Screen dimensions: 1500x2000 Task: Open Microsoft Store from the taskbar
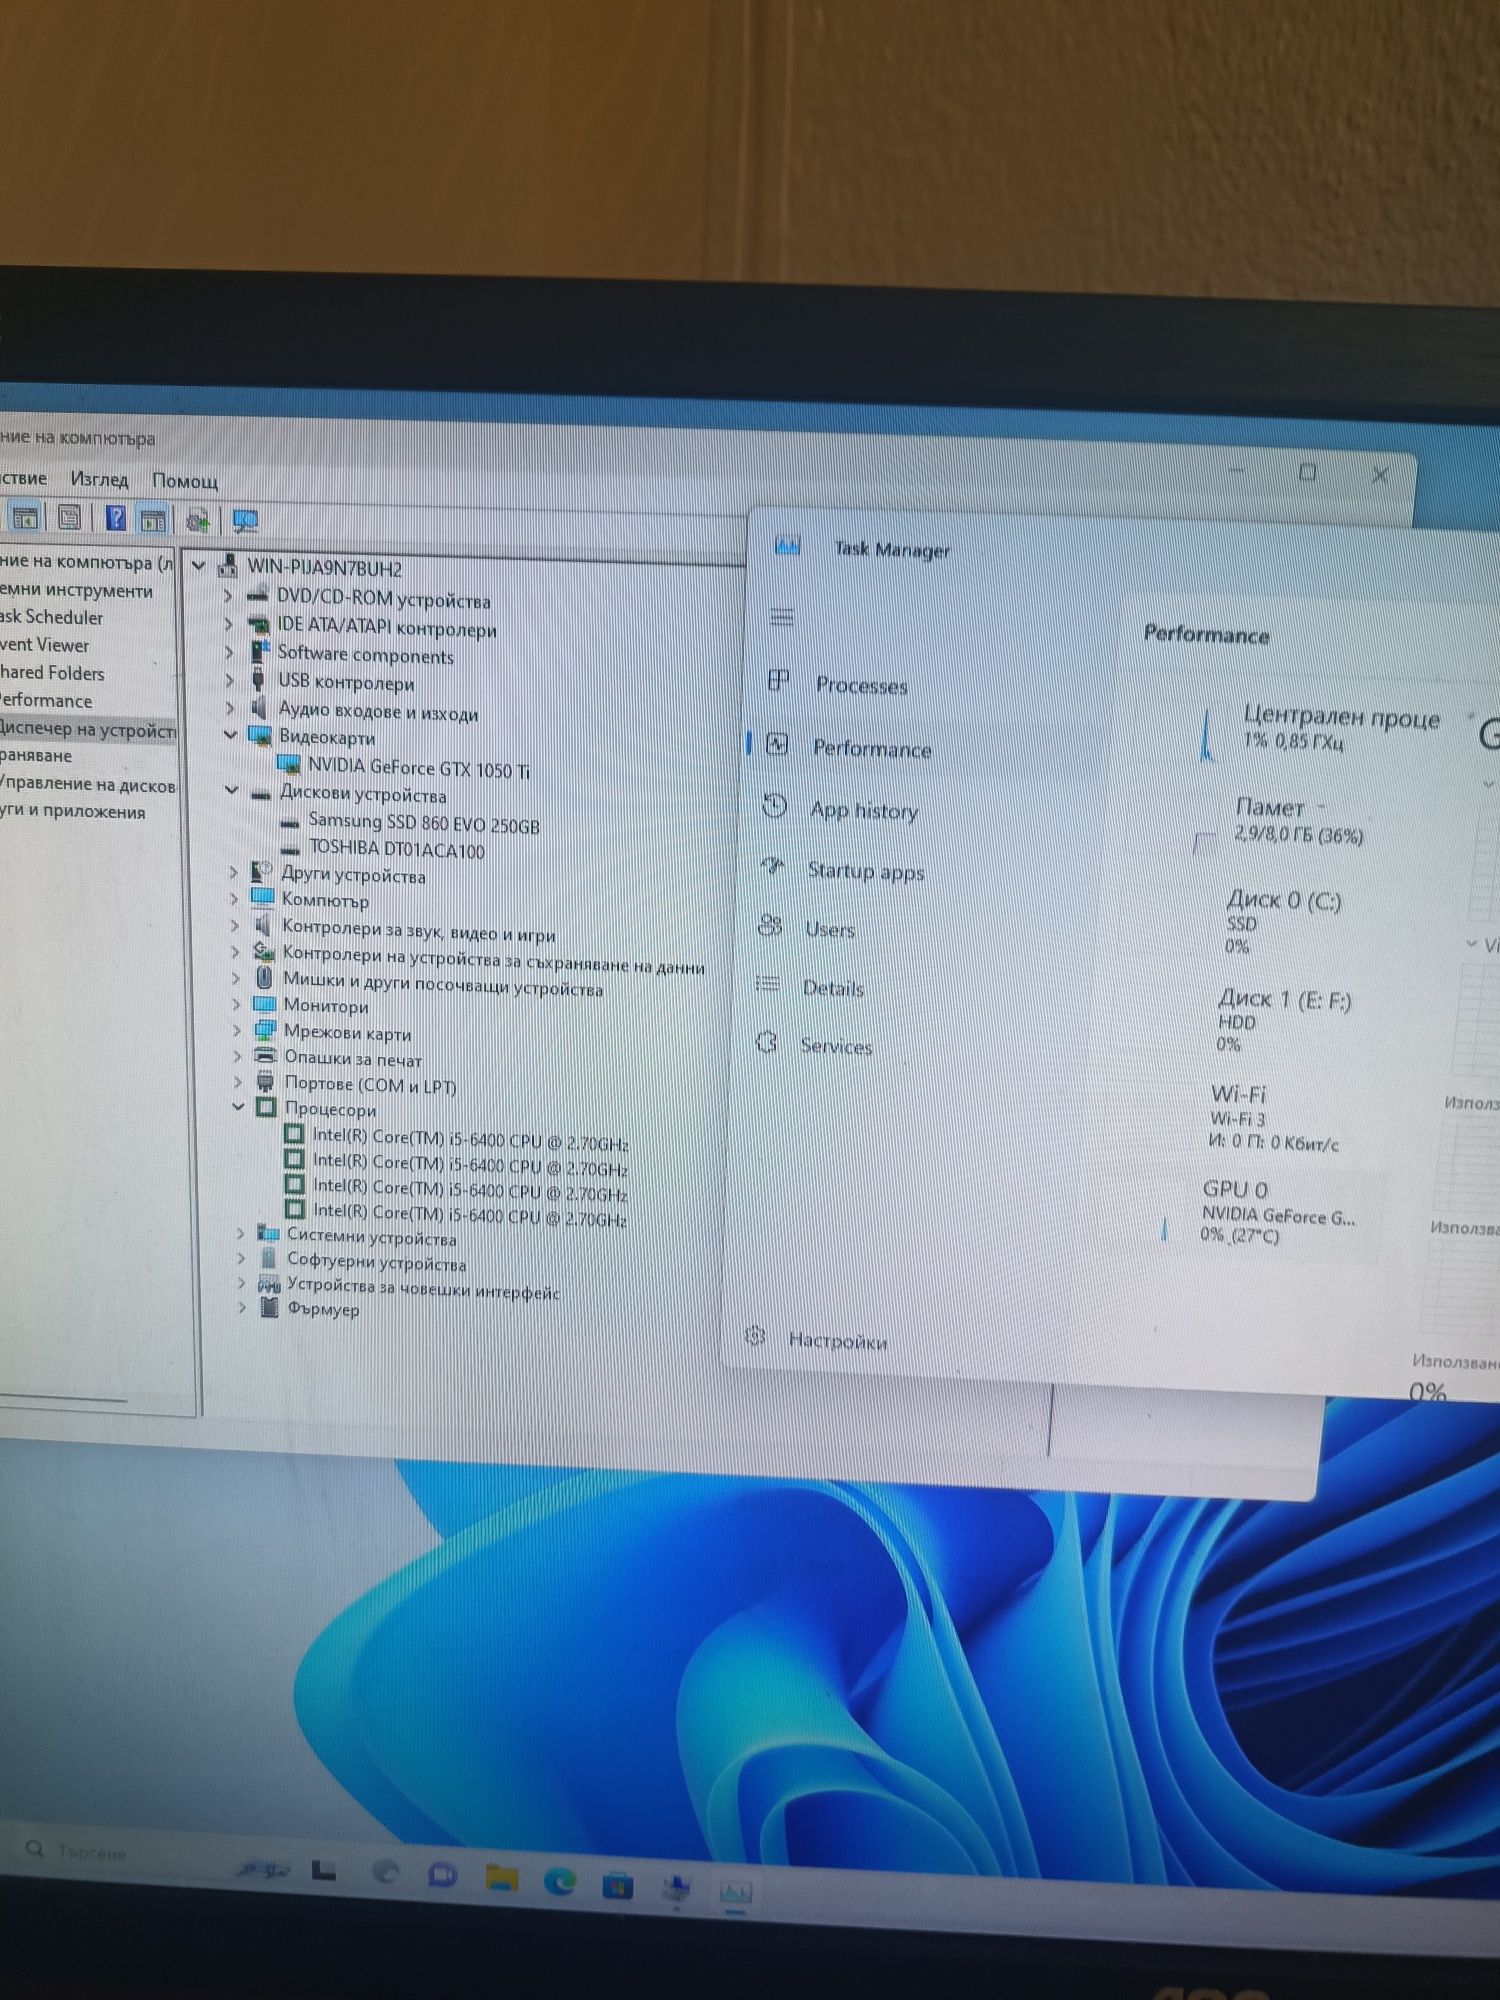click(x=617, y=1885)
